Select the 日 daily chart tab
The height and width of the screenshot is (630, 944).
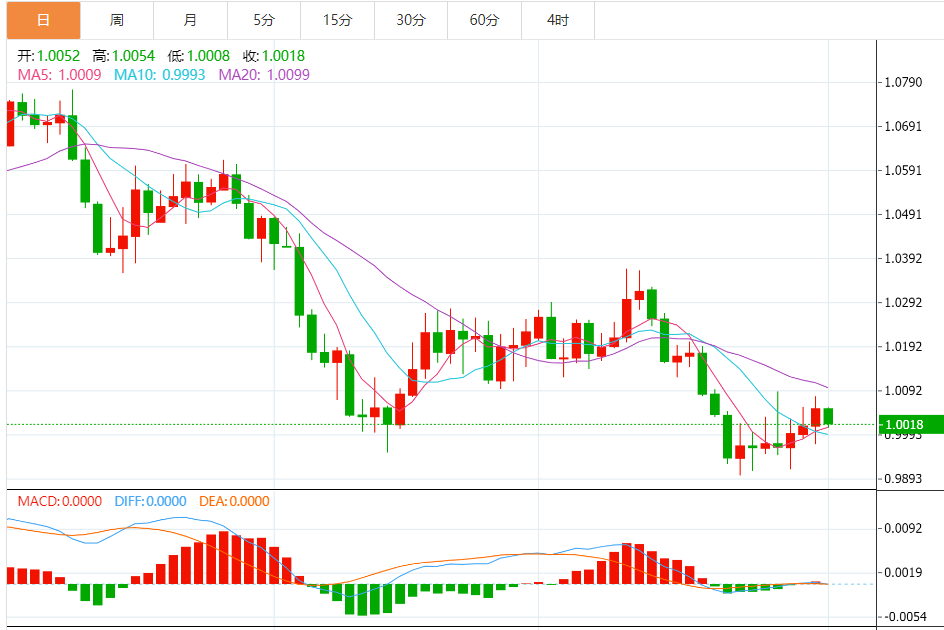pos(43,20)
